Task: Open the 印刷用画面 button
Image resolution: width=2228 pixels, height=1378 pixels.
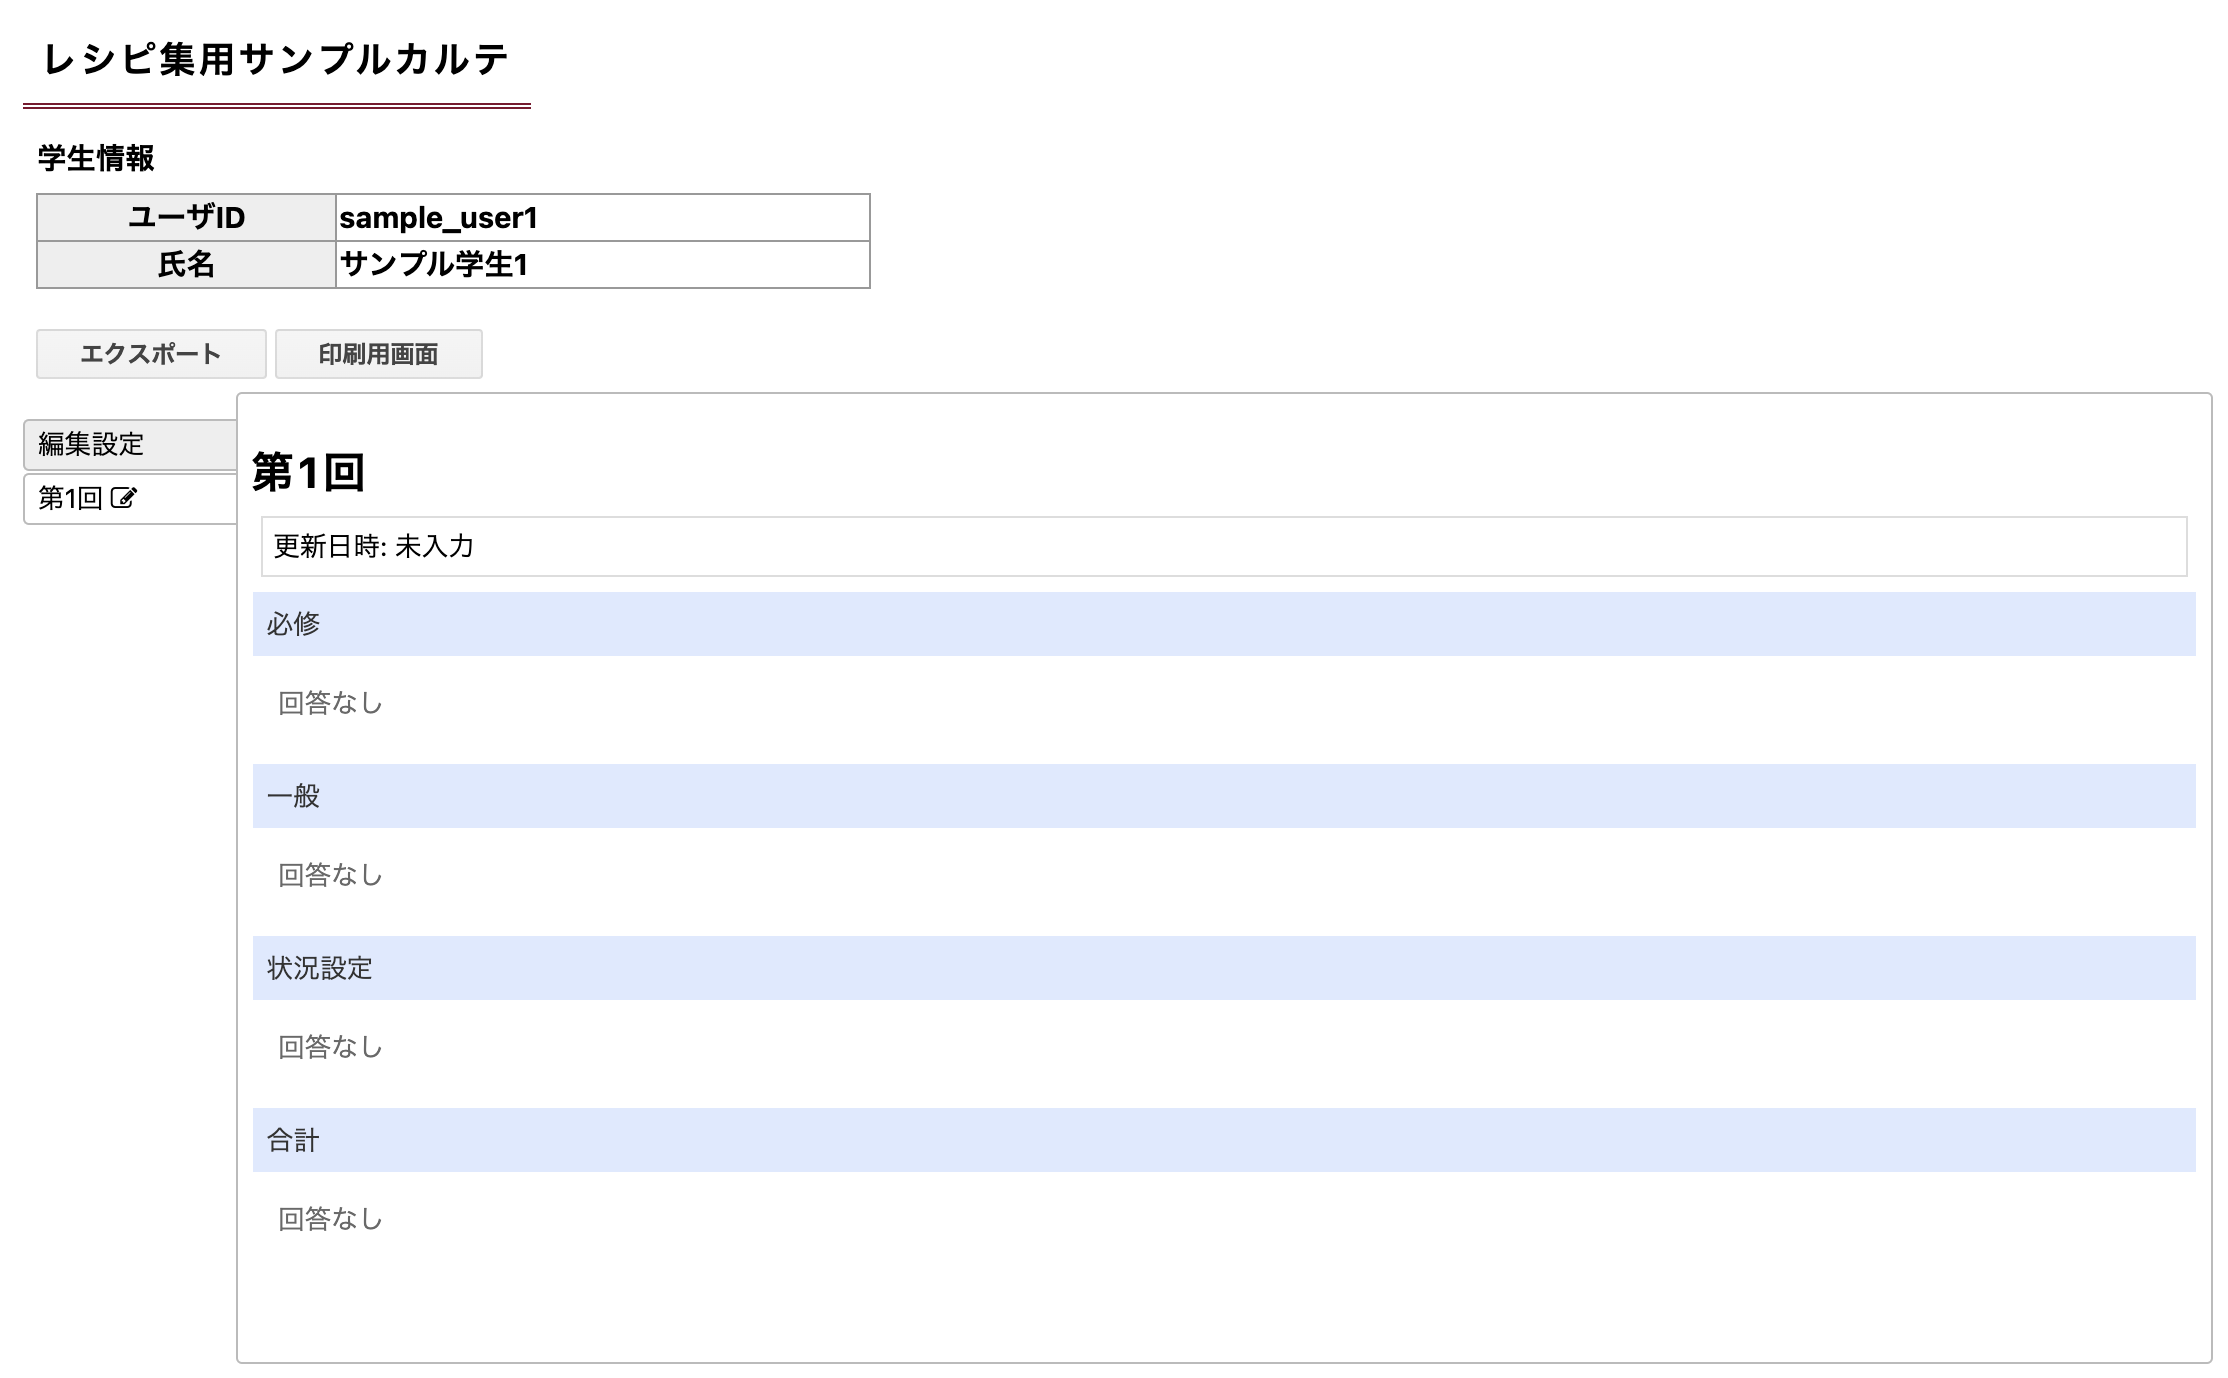Action: coord(379,354)
